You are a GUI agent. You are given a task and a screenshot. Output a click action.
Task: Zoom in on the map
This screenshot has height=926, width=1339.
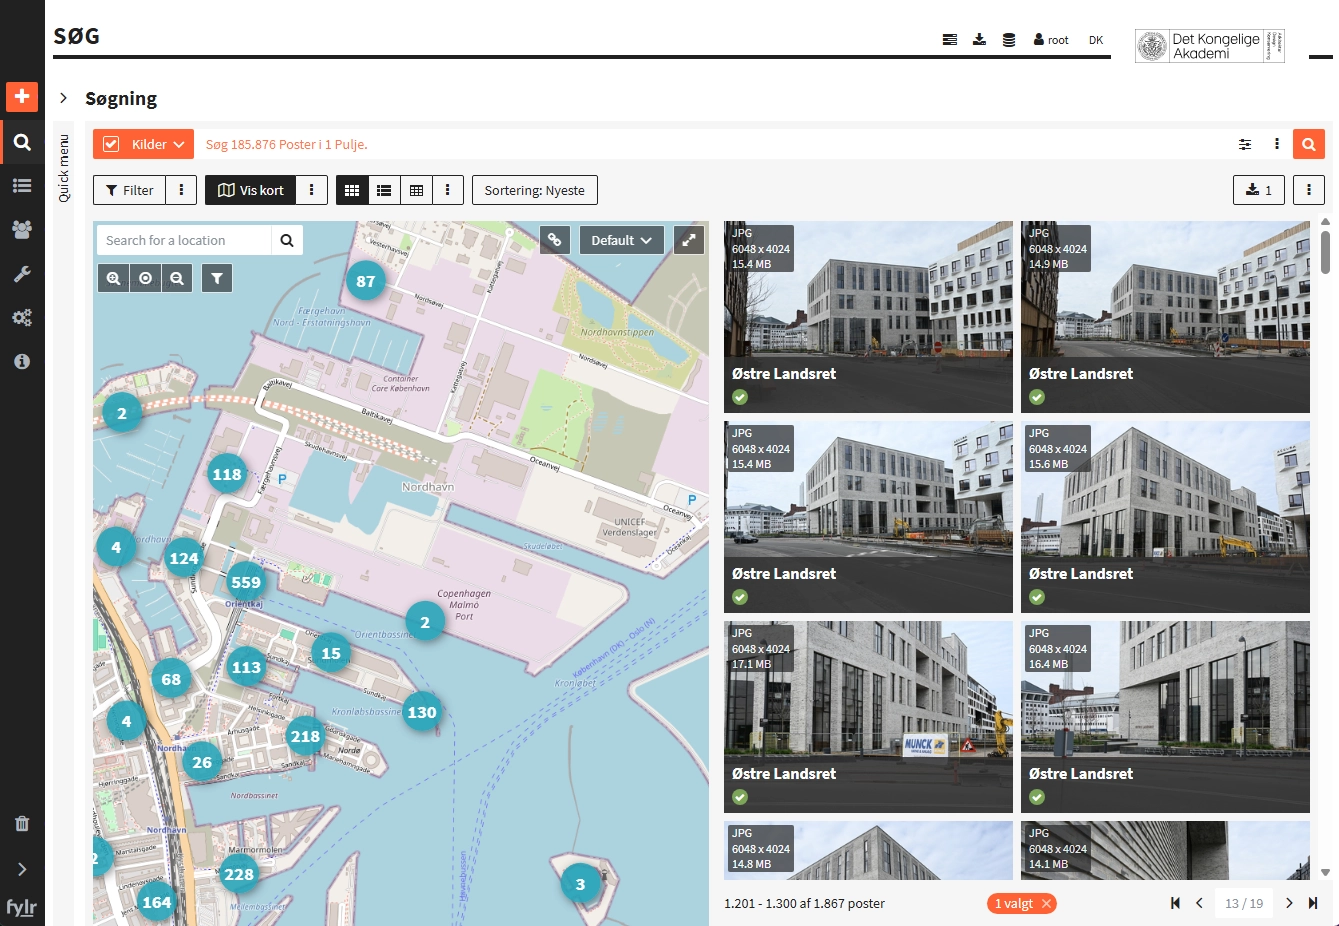click(114, 278)
